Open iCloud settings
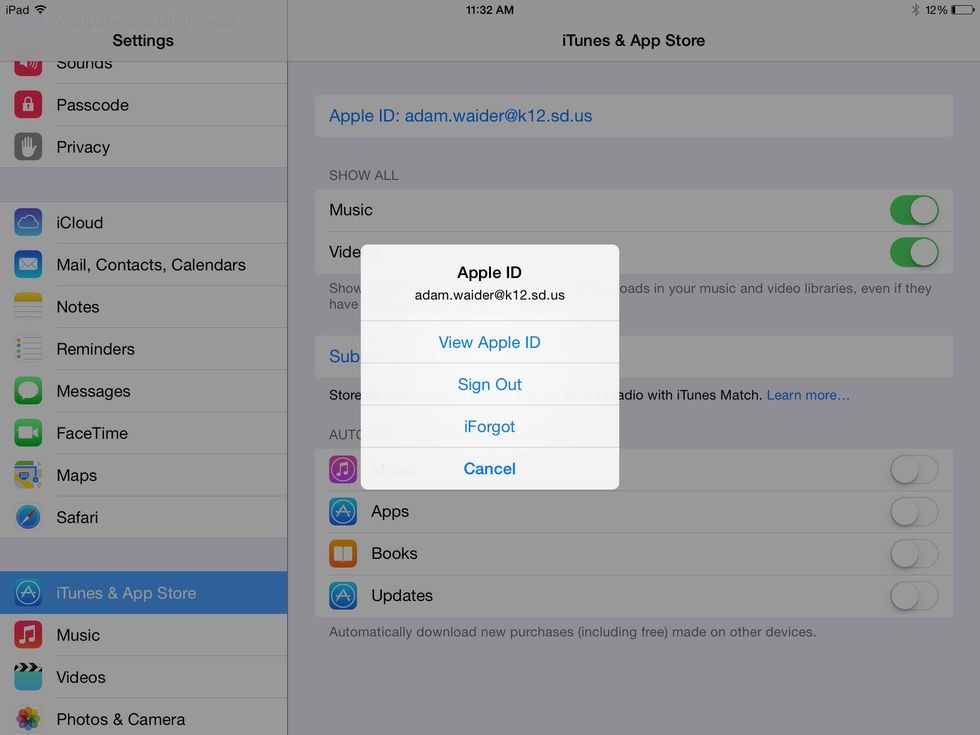 [144, 222]
